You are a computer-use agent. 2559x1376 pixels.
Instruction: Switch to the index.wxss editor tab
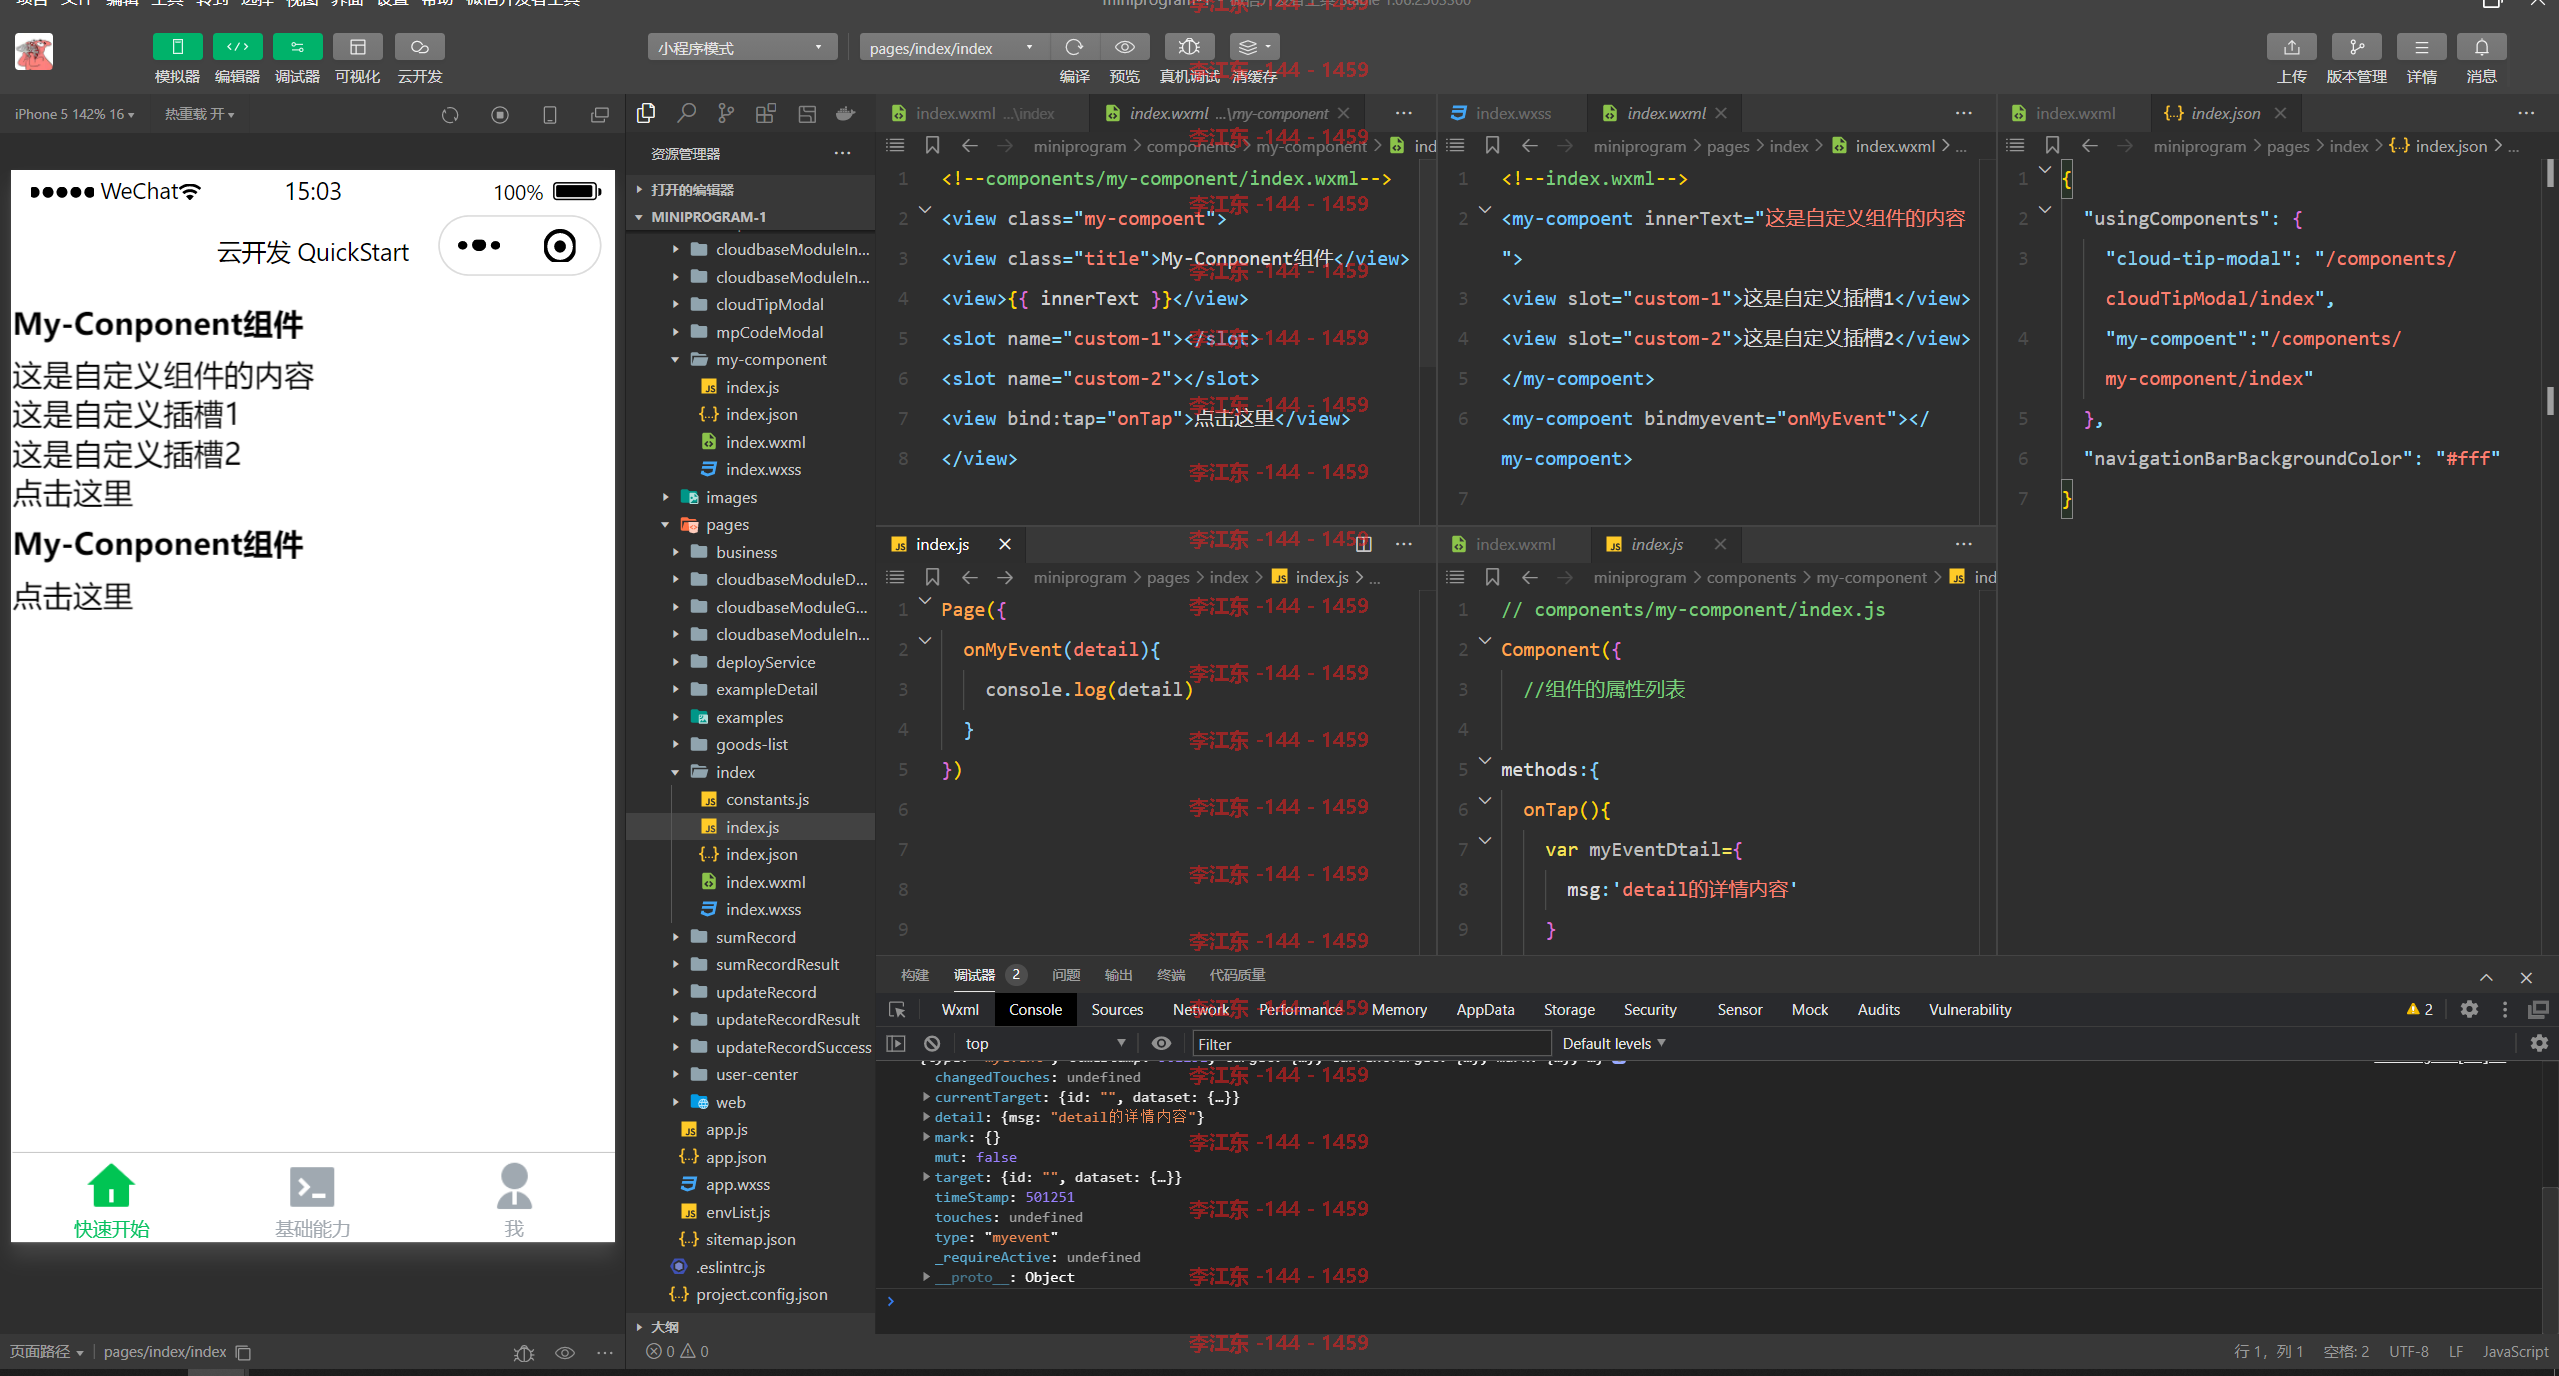[x=1512, y=114]
